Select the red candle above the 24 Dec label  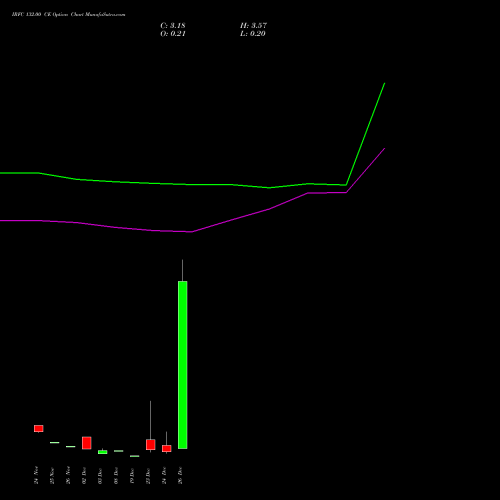(x=167, y=448)
